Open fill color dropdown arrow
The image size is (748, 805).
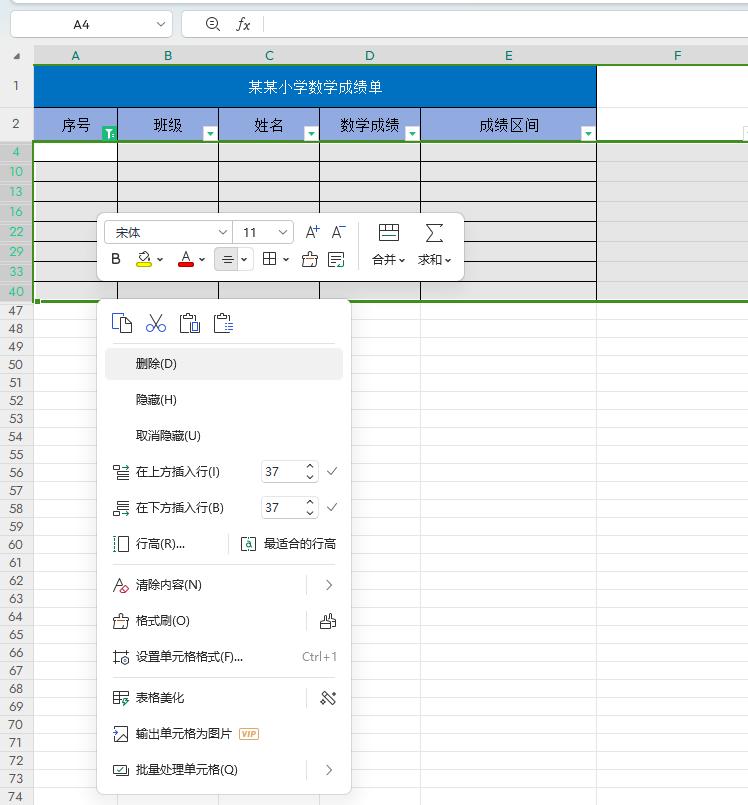160,260
